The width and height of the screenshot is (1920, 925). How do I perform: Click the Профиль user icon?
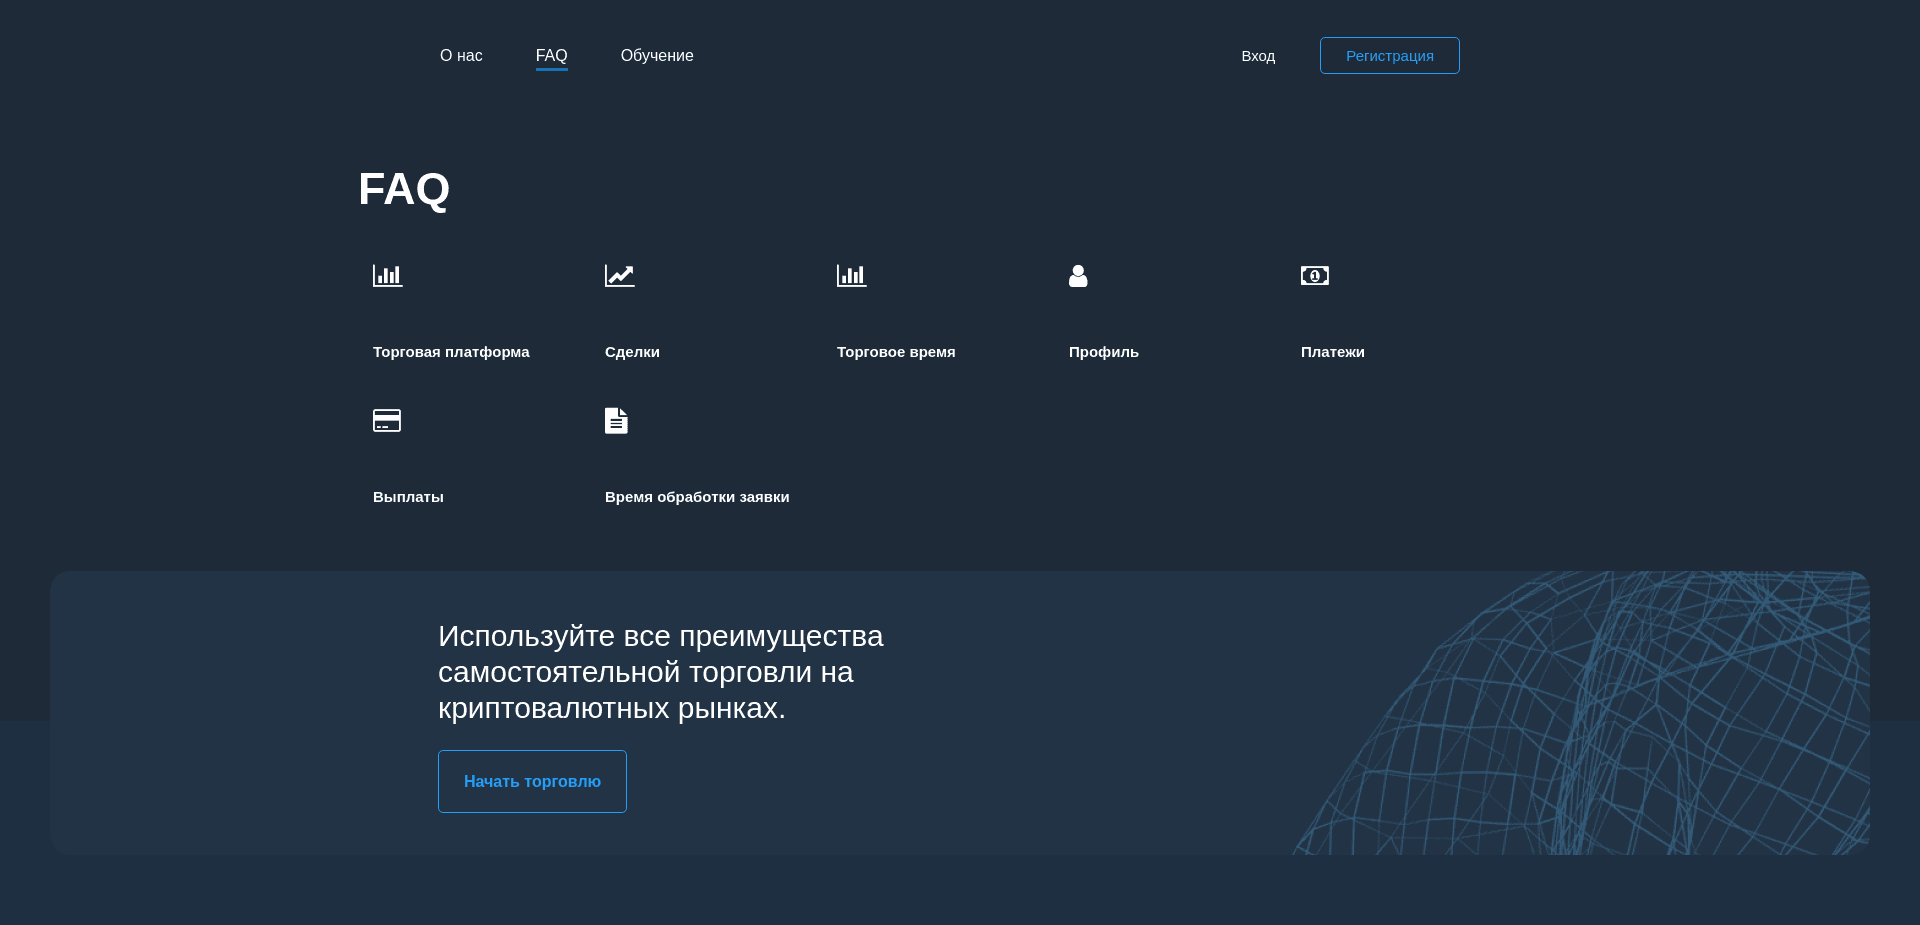(x=1078, y=276)
